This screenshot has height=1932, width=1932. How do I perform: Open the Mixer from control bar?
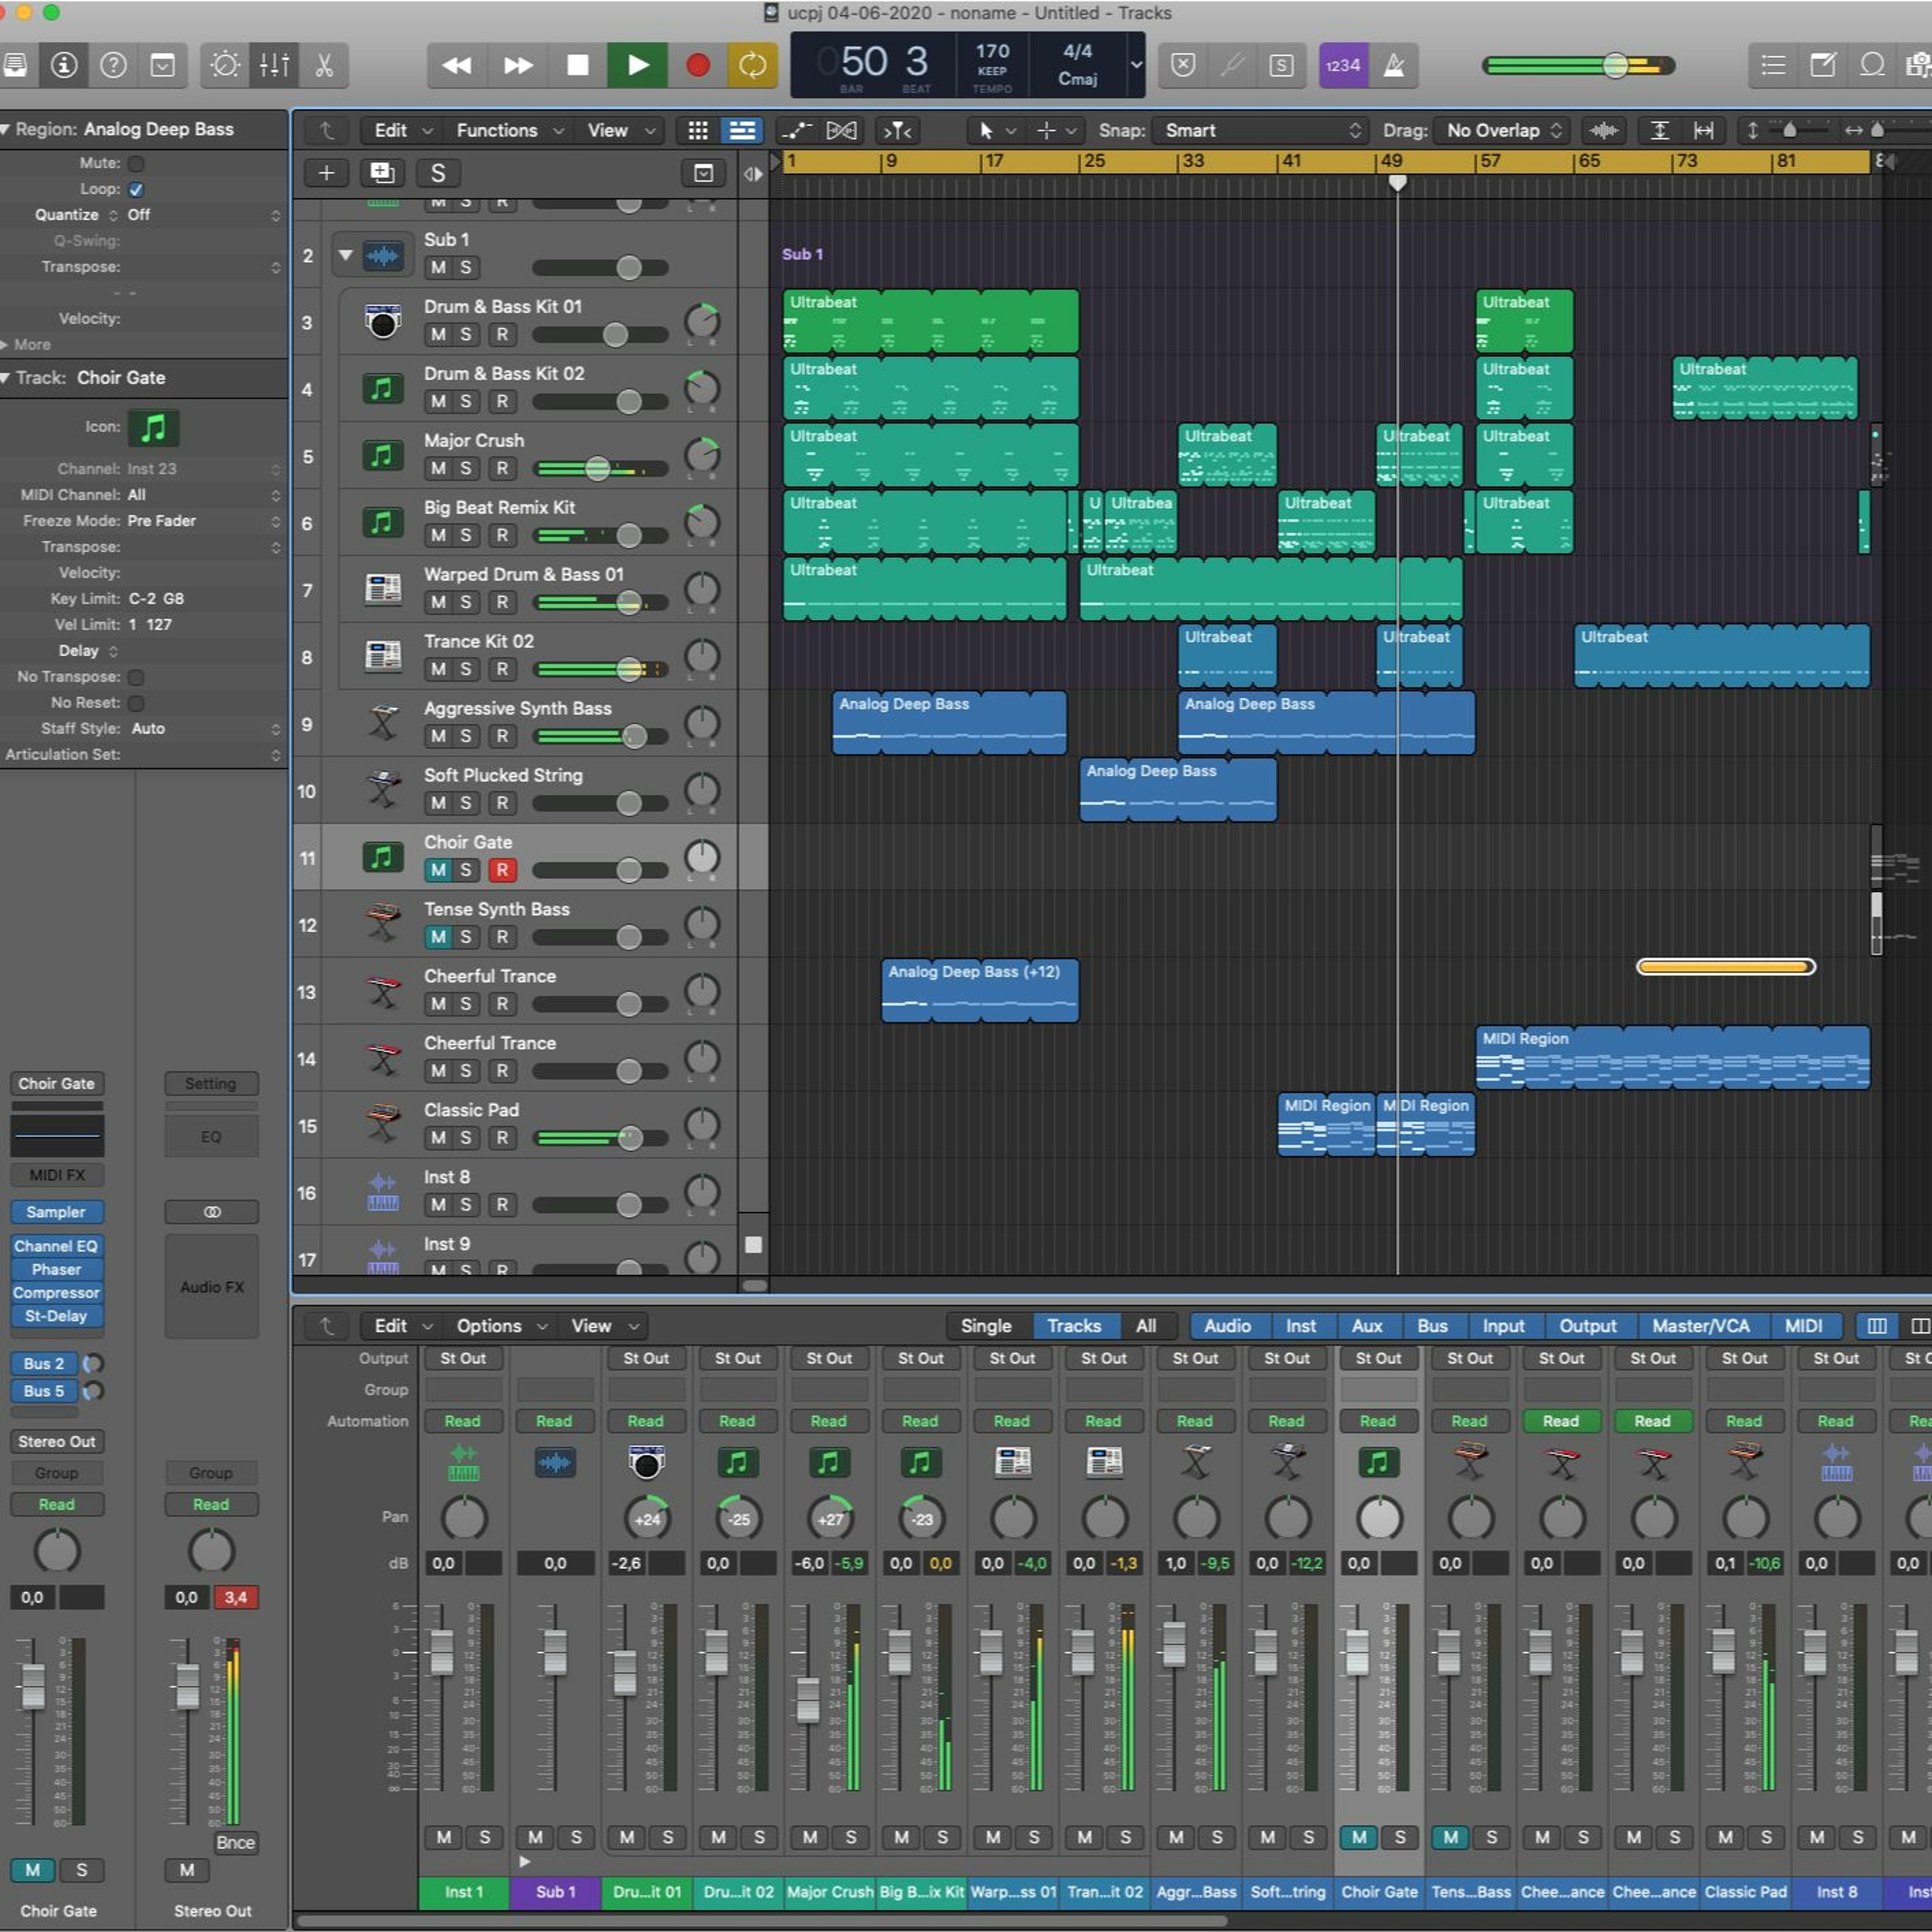tap(274, 65)
